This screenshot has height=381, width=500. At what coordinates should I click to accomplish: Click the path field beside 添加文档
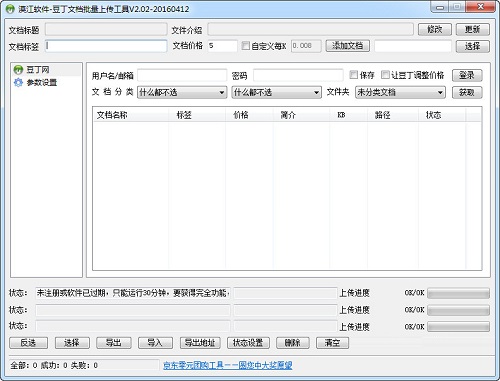pos(413,46)
